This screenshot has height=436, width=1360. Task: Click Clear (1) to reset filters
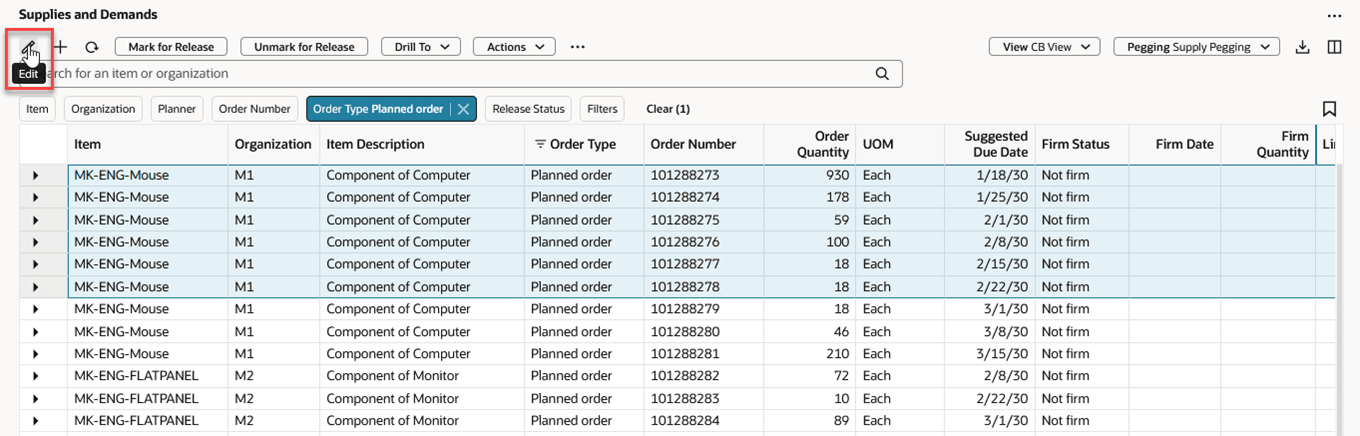(x=668, y=109)
